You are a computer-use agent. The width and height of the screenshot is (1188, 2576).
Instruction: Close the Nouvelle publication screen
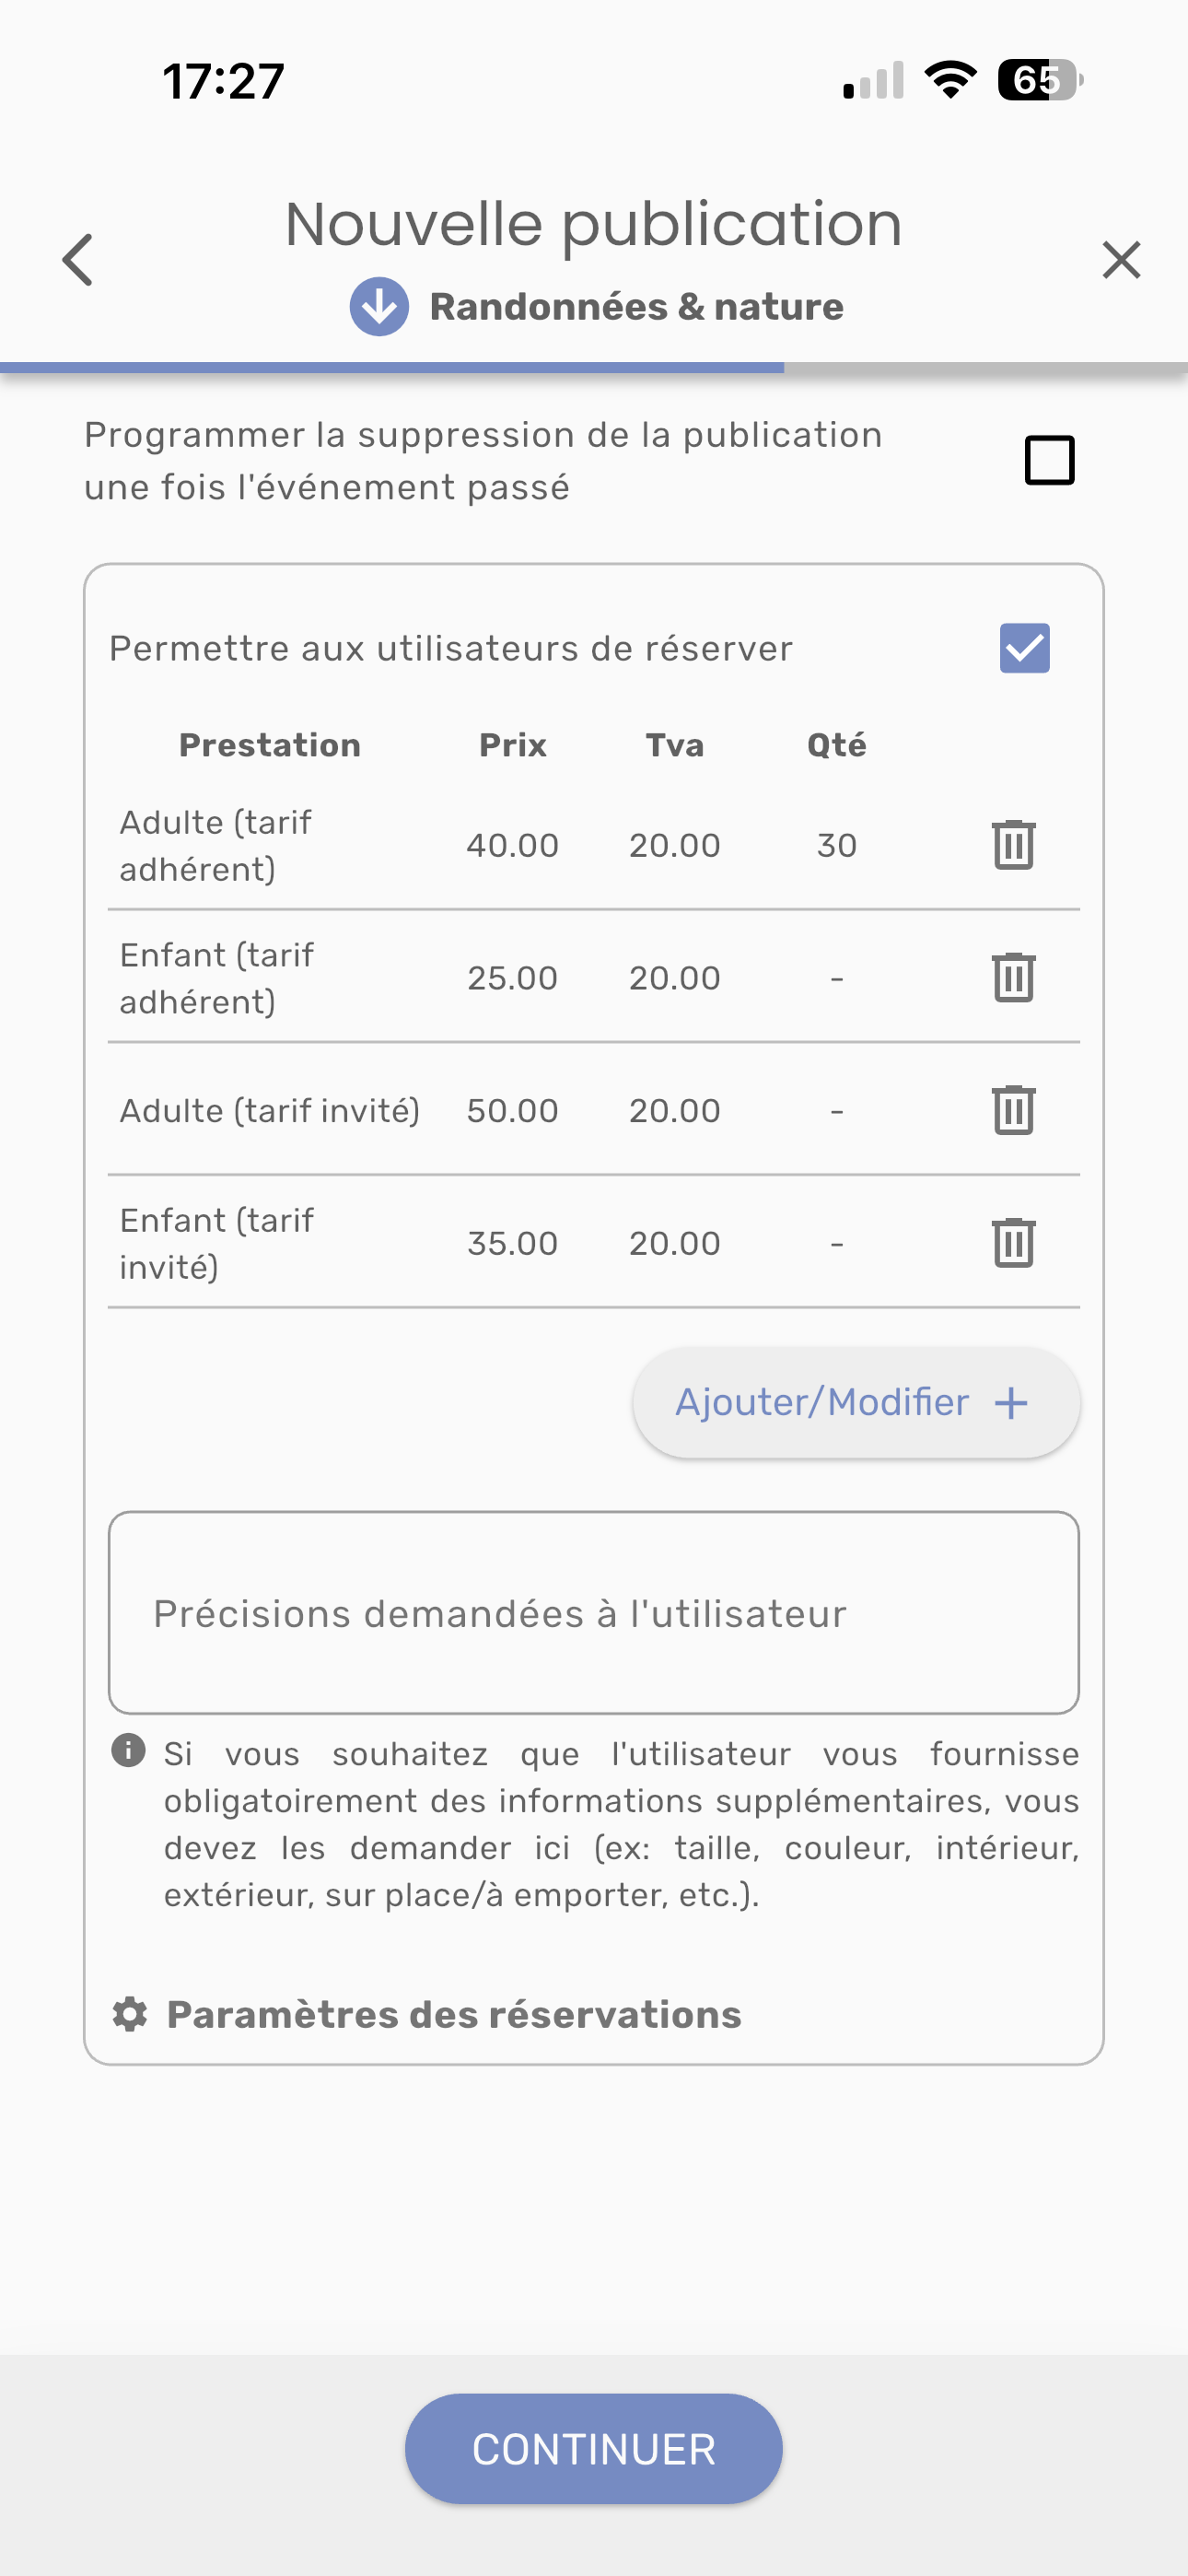[x=1121, y=260]
